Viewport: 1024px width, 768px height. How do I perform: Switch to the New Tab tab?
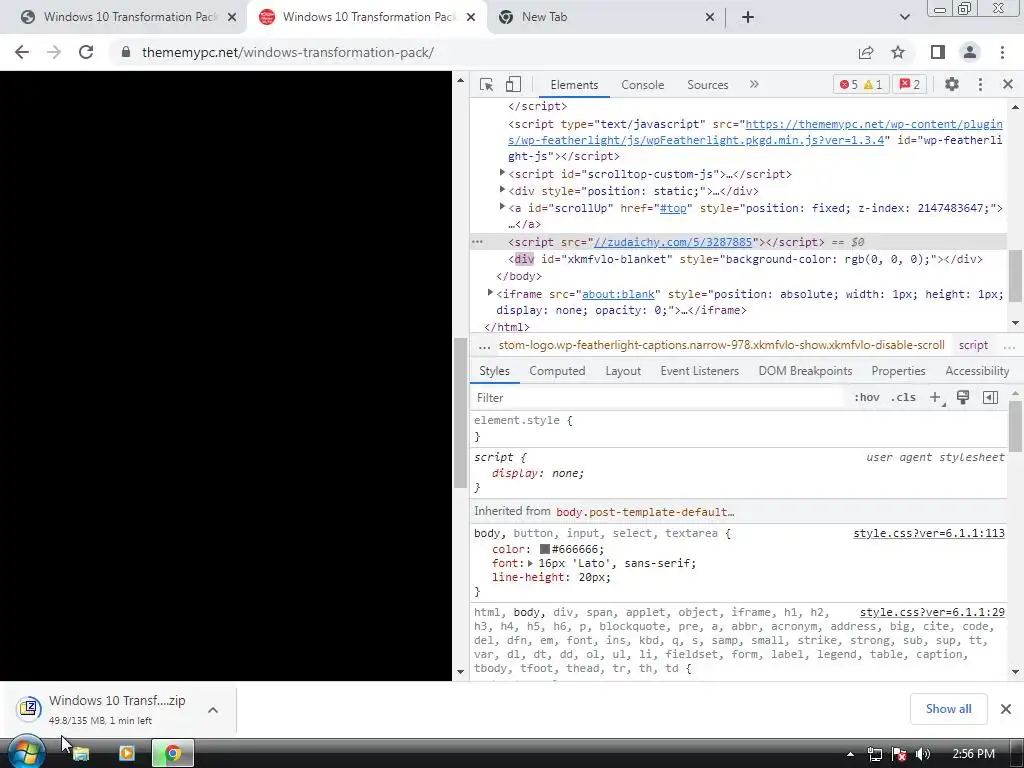coord(605,17)
